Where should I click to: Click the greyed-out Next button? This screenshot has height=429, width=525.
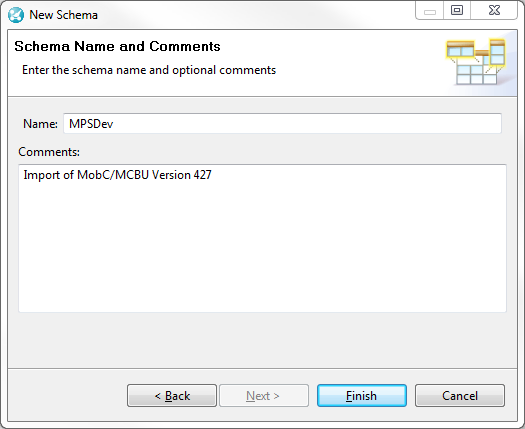click(264, 396)
